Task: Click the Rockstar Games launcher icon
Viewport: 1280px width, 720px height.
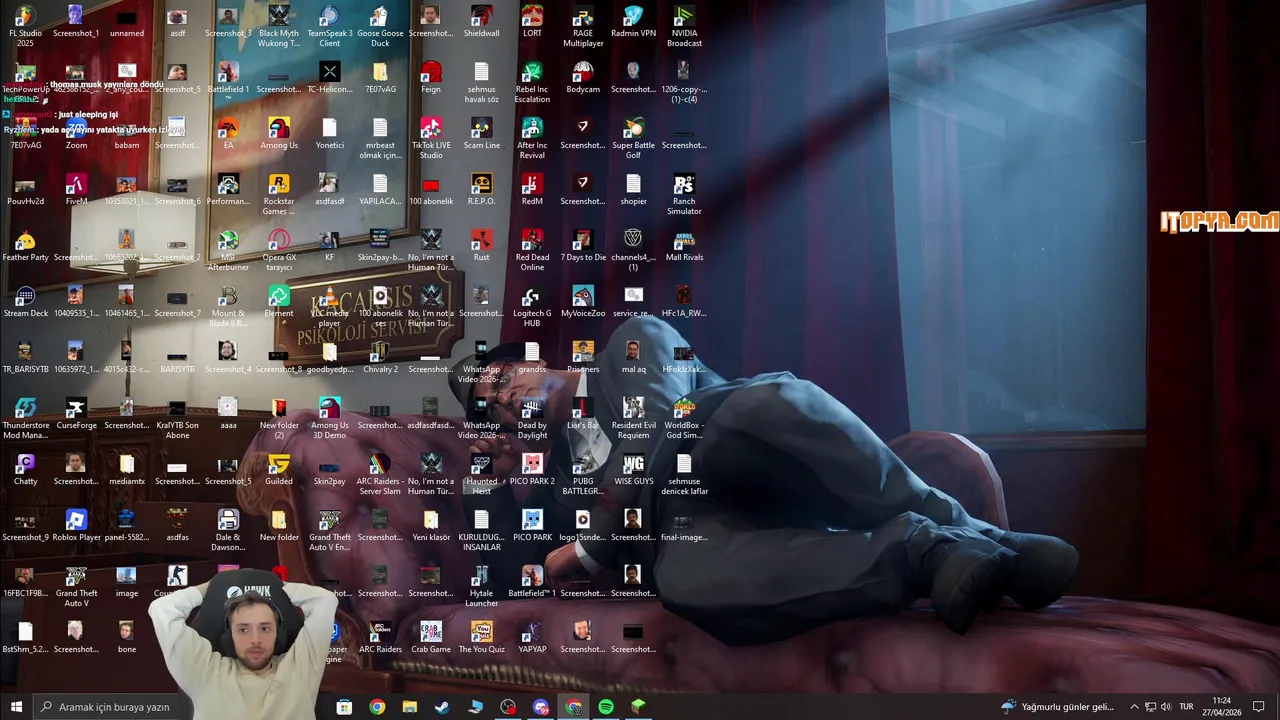Action: 279,194
